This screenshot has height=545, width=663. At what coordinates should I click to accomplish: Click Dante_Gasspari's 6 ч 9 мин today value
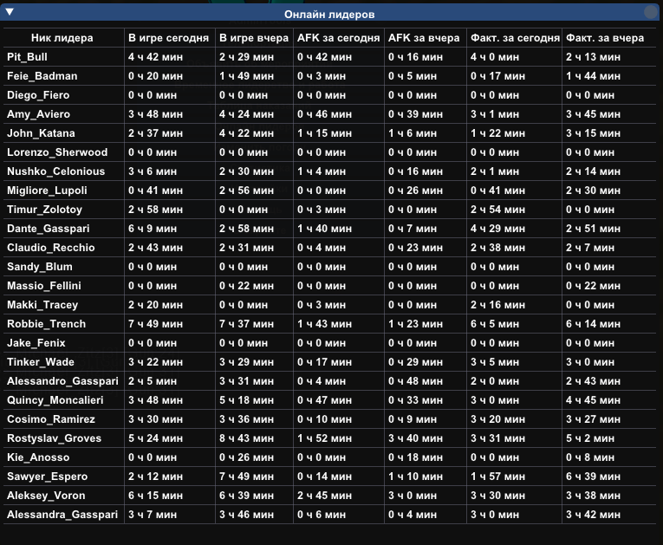coord(152,228)
